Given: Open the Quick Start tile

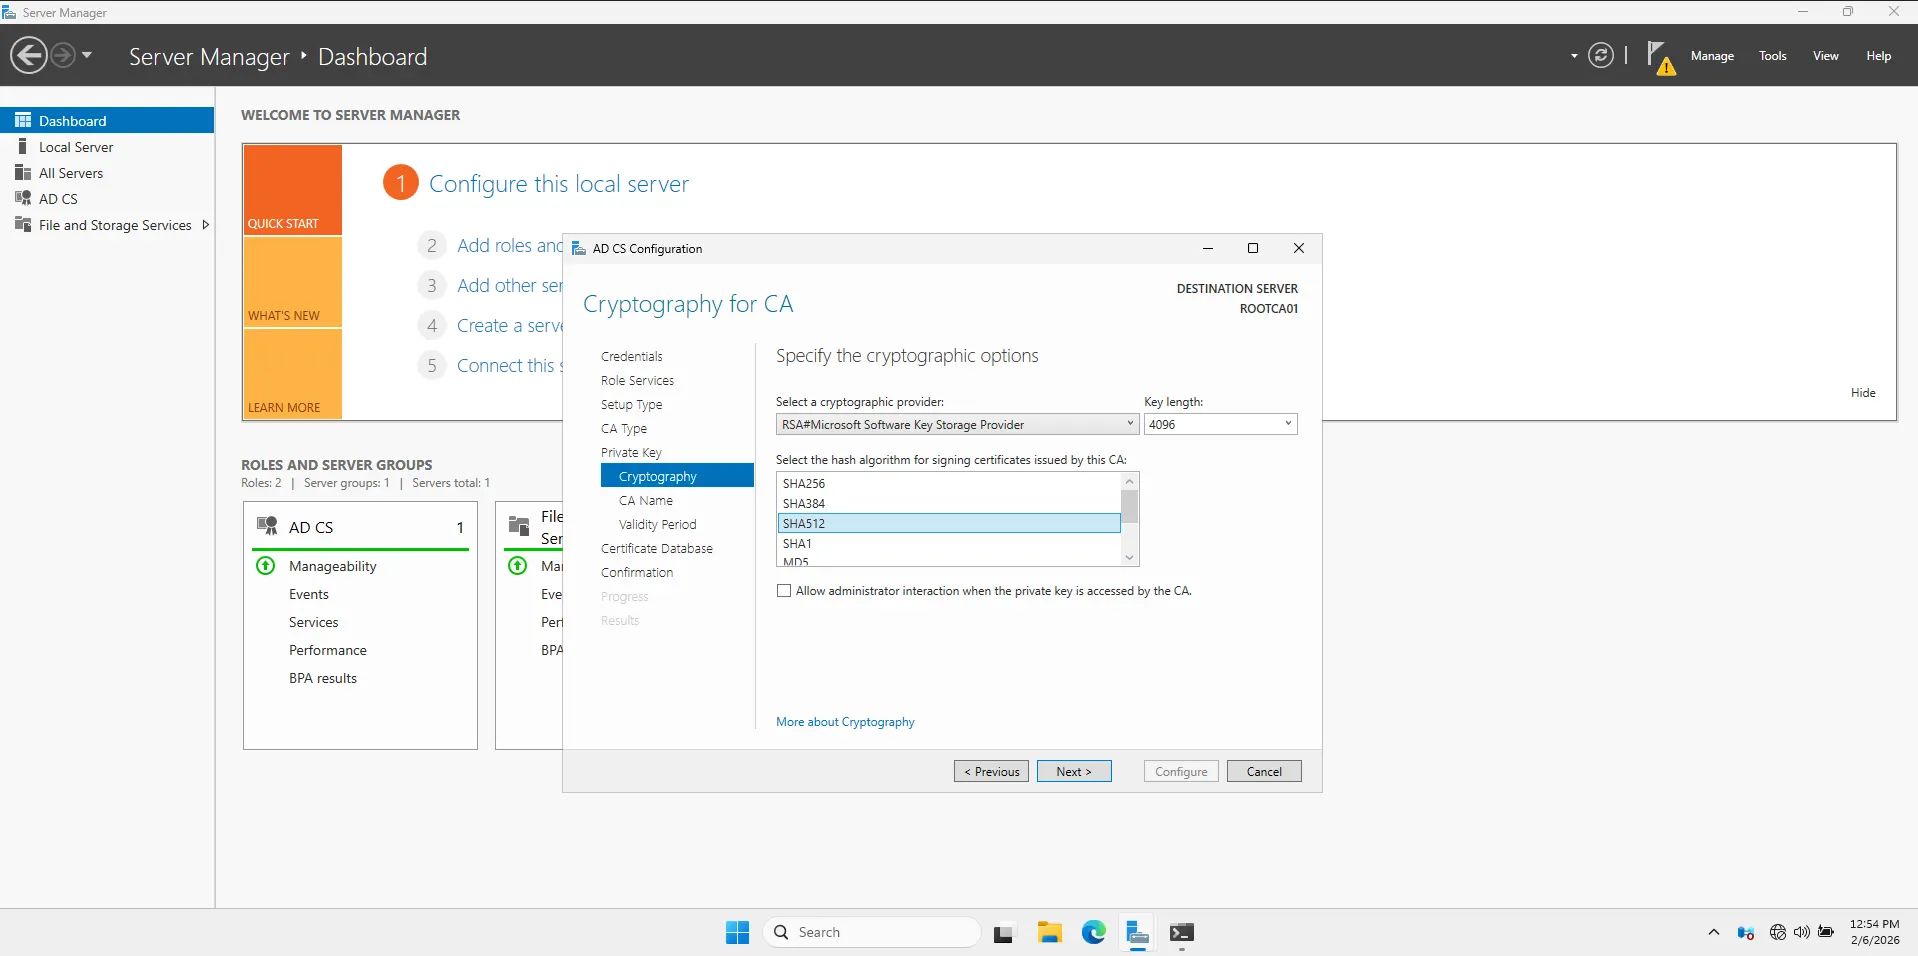Looking at the screenshot, I should (292, 190).
